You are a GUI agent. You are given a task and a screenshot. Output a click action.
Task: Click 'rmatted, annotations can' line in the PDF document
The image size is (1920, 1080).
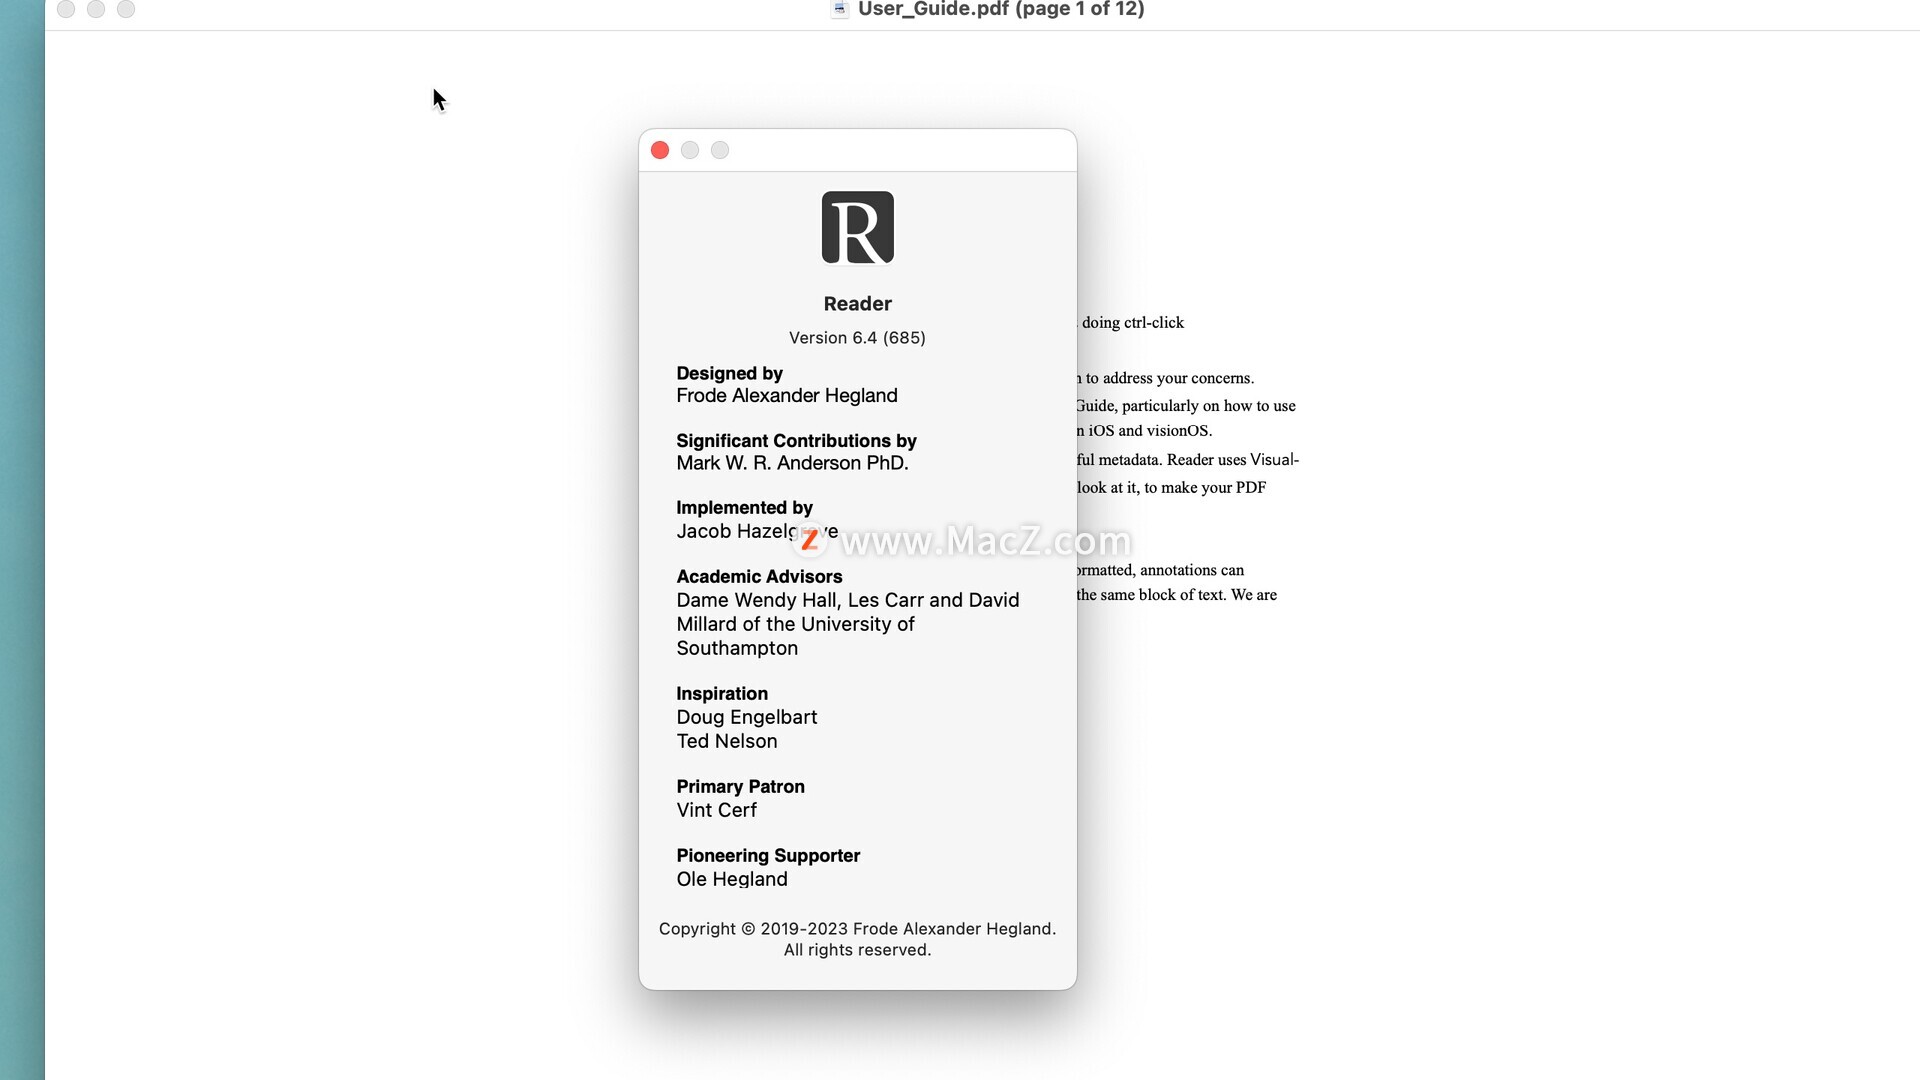1161,570
